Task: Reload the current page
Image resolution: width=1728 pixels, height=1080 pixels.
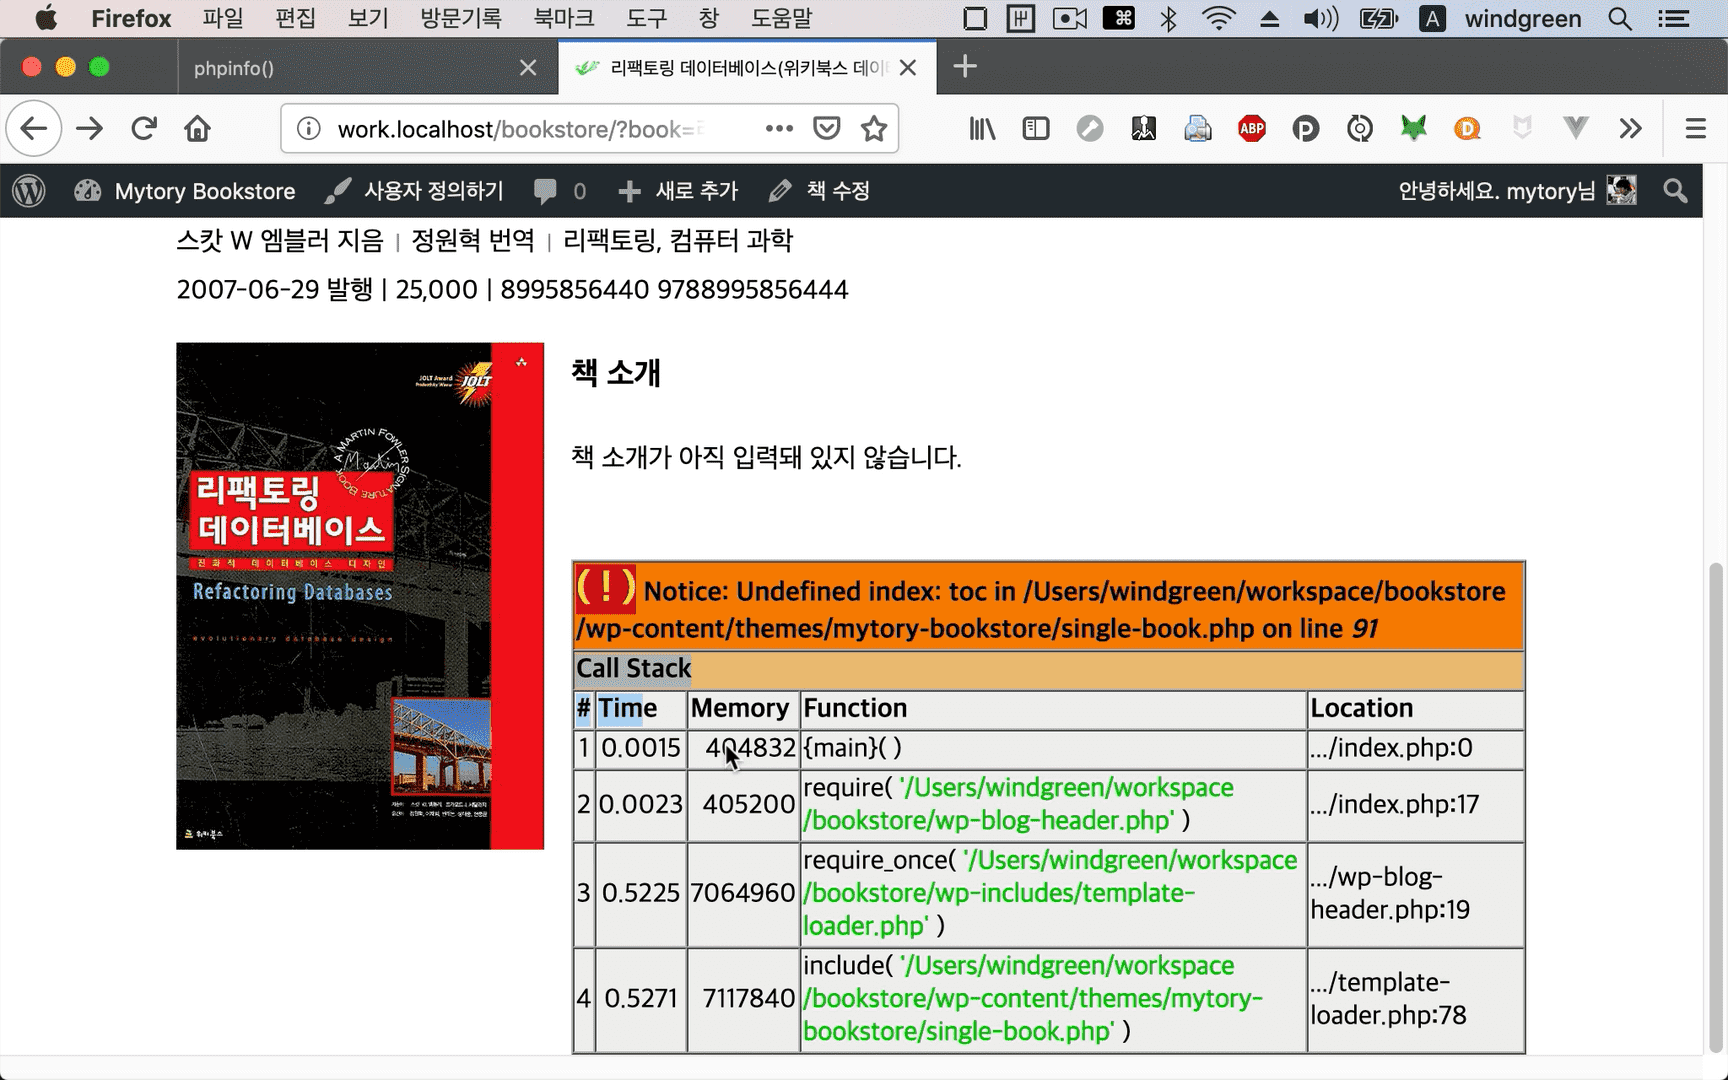Action: click(x=144, y=128)
